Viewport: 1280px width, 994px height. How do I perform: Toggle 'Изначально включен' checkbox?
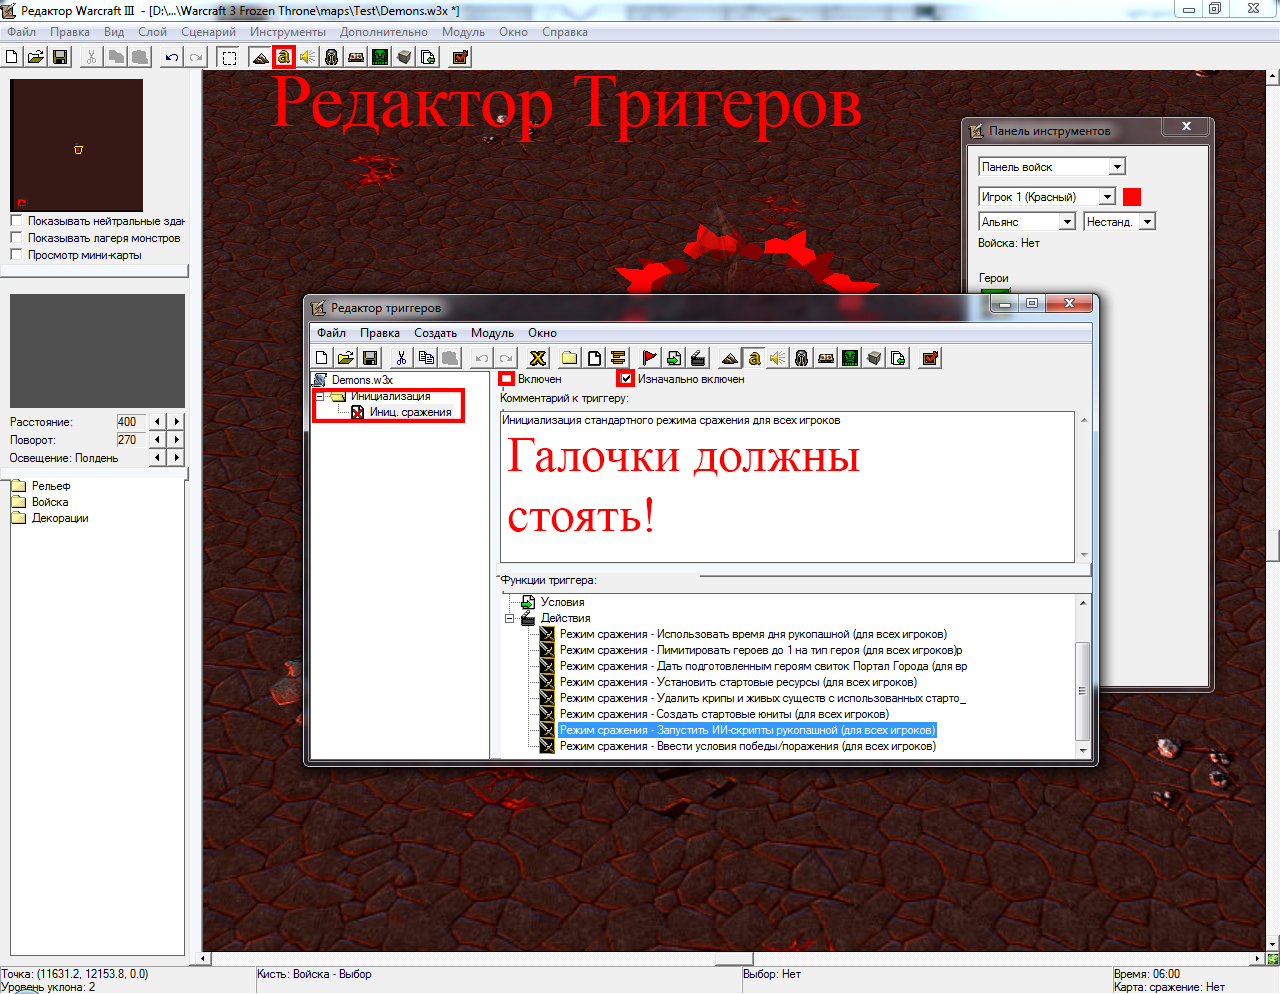coord(626,379)
